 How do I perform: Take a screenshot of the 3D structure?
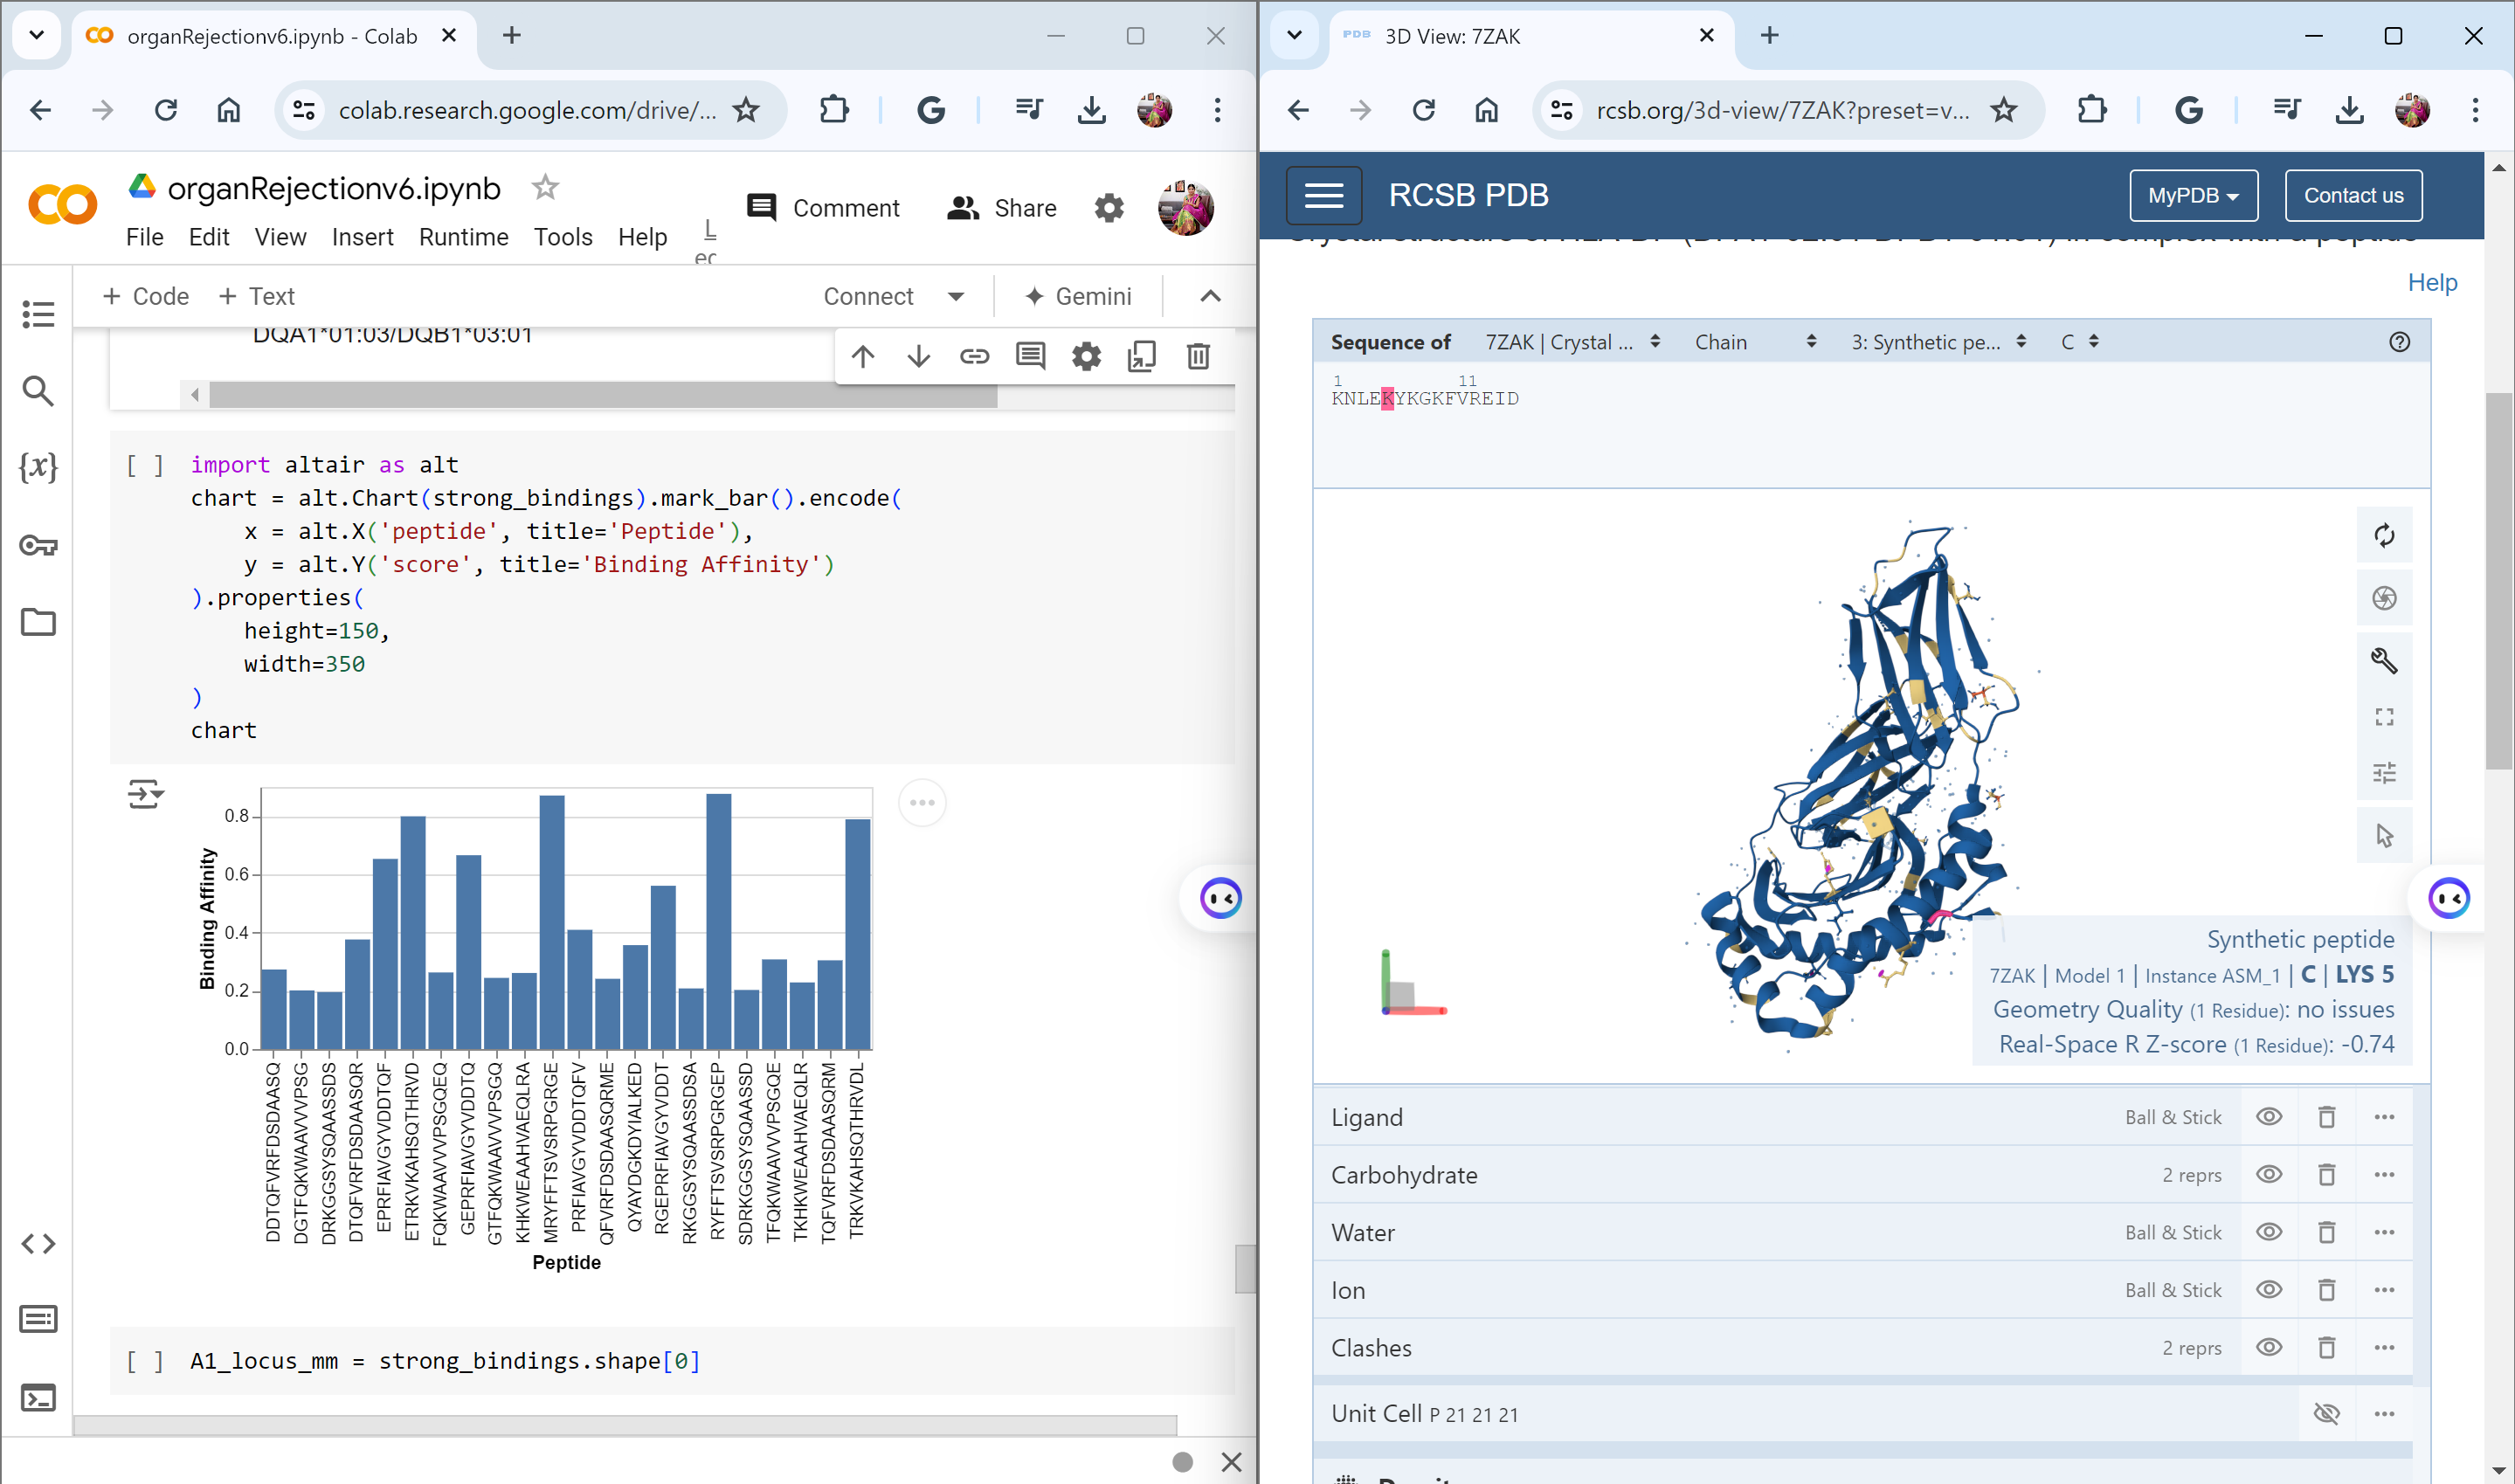point(2384,598)
